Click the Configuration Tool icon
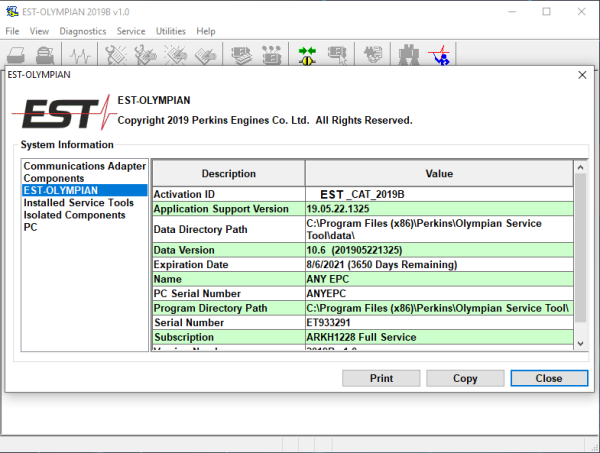This screenshot has width=600, height=453. (x=272, y=55)
